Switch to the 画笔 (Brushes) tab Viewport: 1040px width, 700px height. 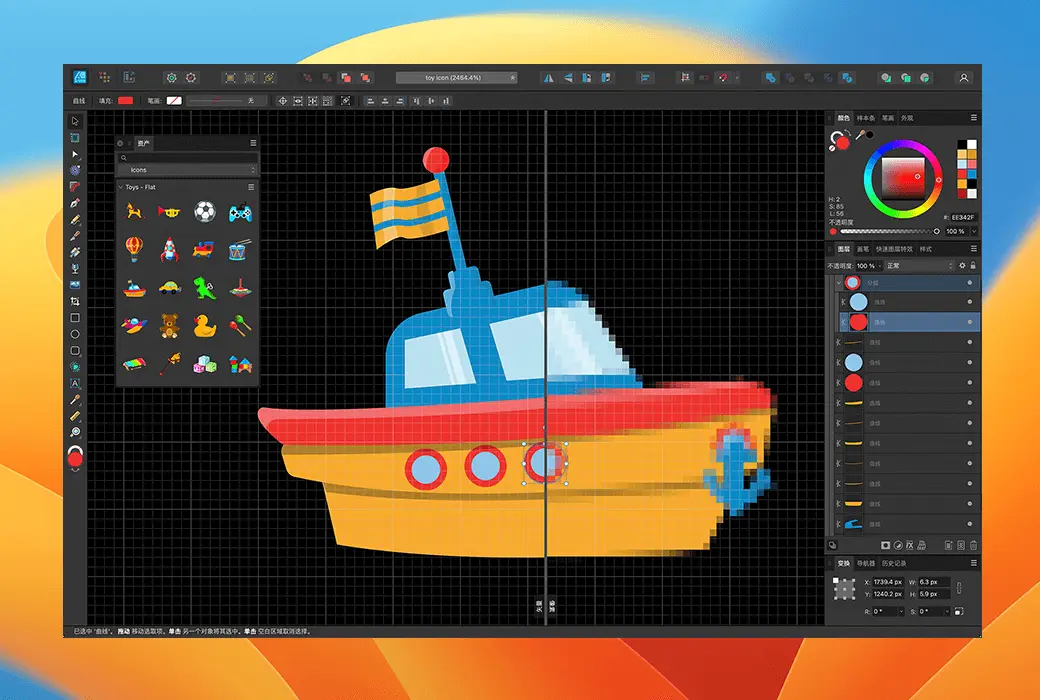863,249
